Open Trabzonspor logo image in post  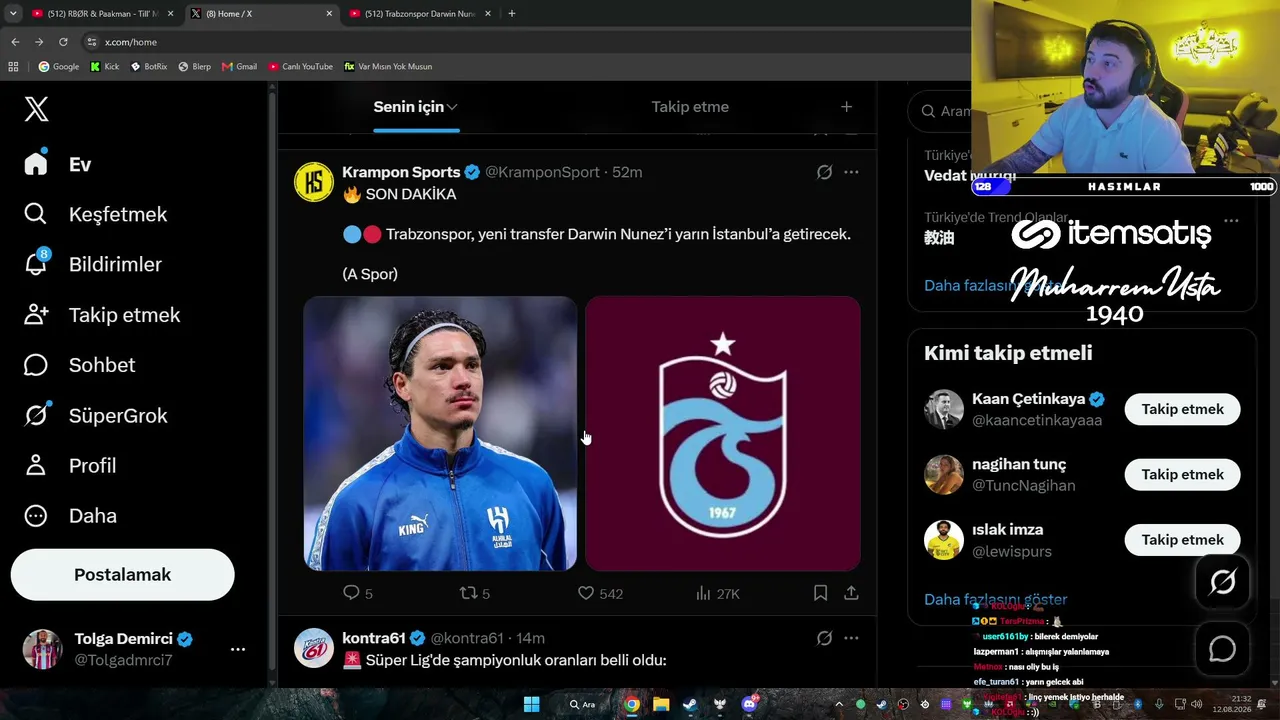pos(722,433)
